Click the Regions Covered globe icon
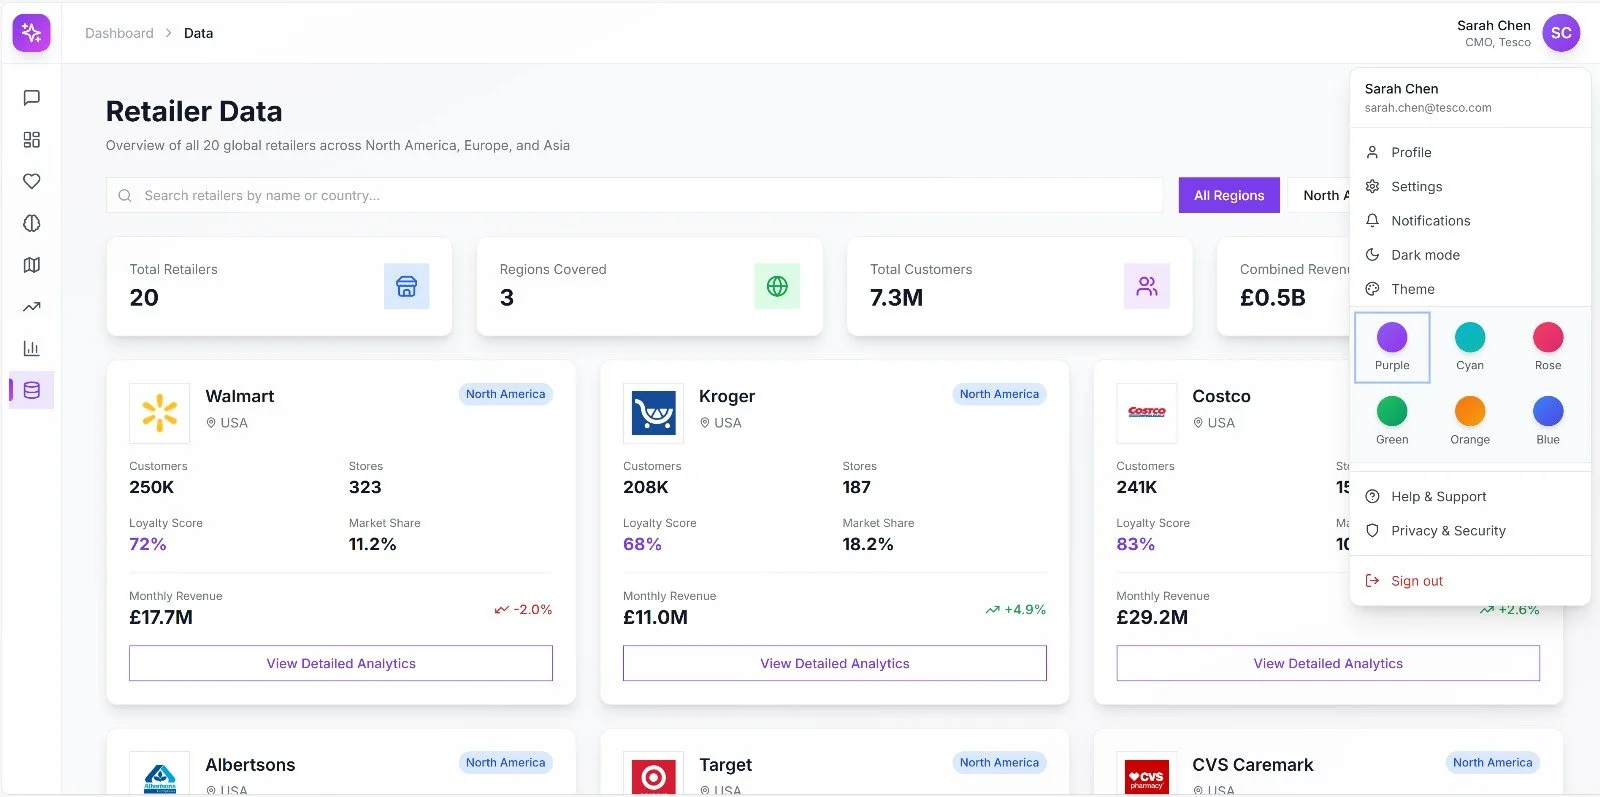 coord(777,286)
